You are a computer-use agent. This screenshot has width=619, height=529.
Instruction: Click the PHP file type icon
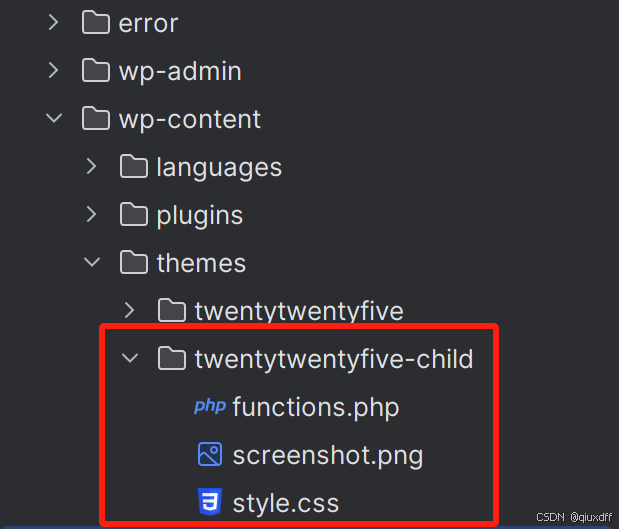(210, 407)
